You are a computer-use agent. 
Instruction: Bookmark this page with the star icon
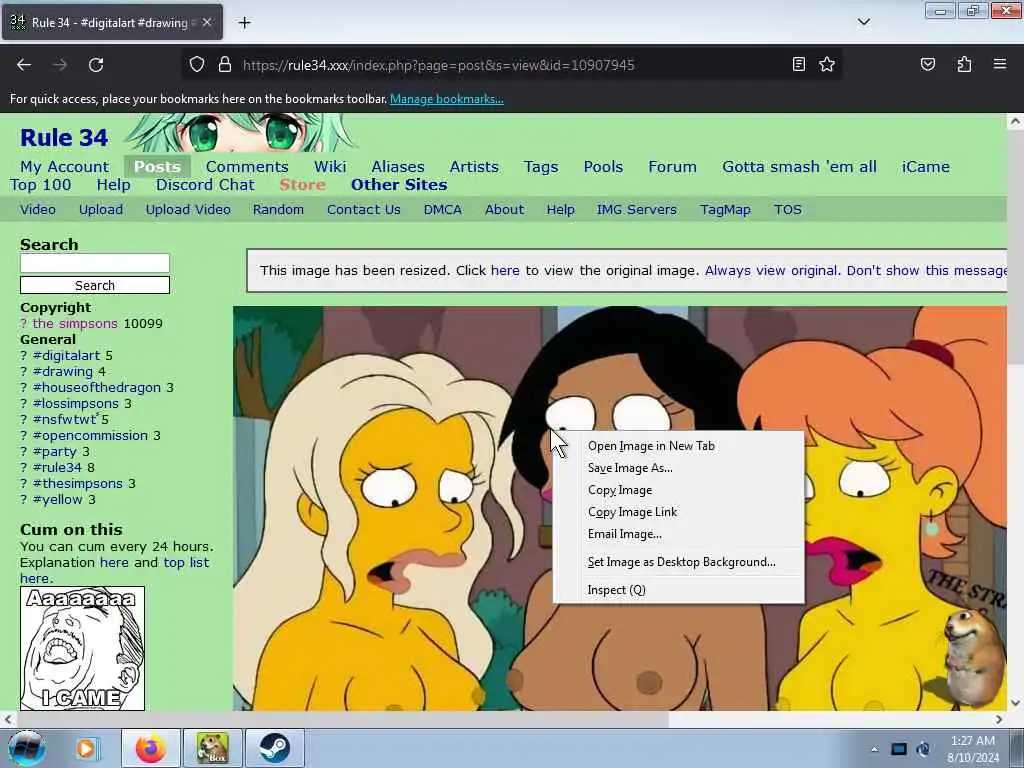click(x=827, y=64)
